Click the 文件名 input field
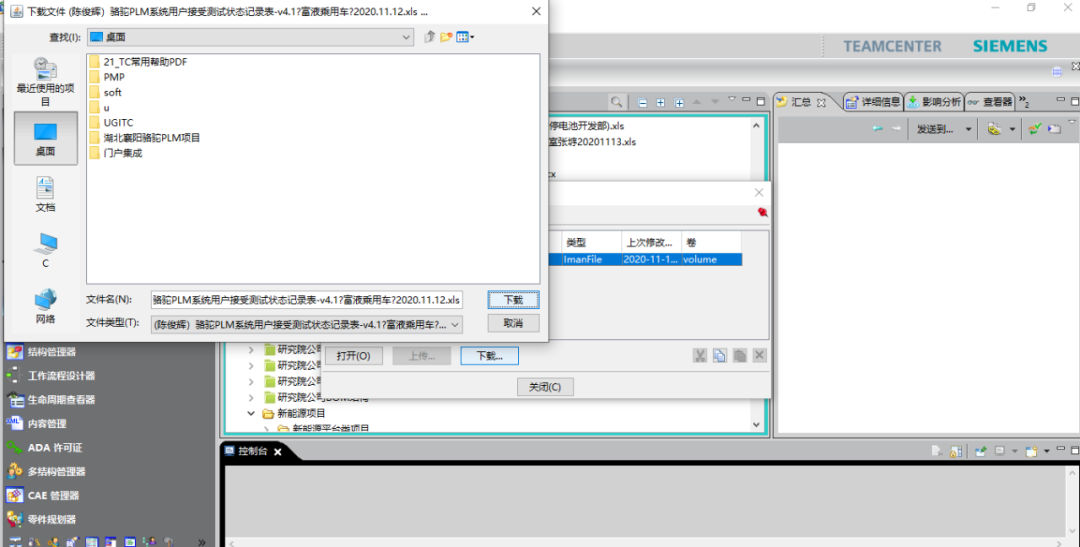Image resolution: width=1080 pixels, height=547 pixels. pyautogui.click(x=307, y=300)
